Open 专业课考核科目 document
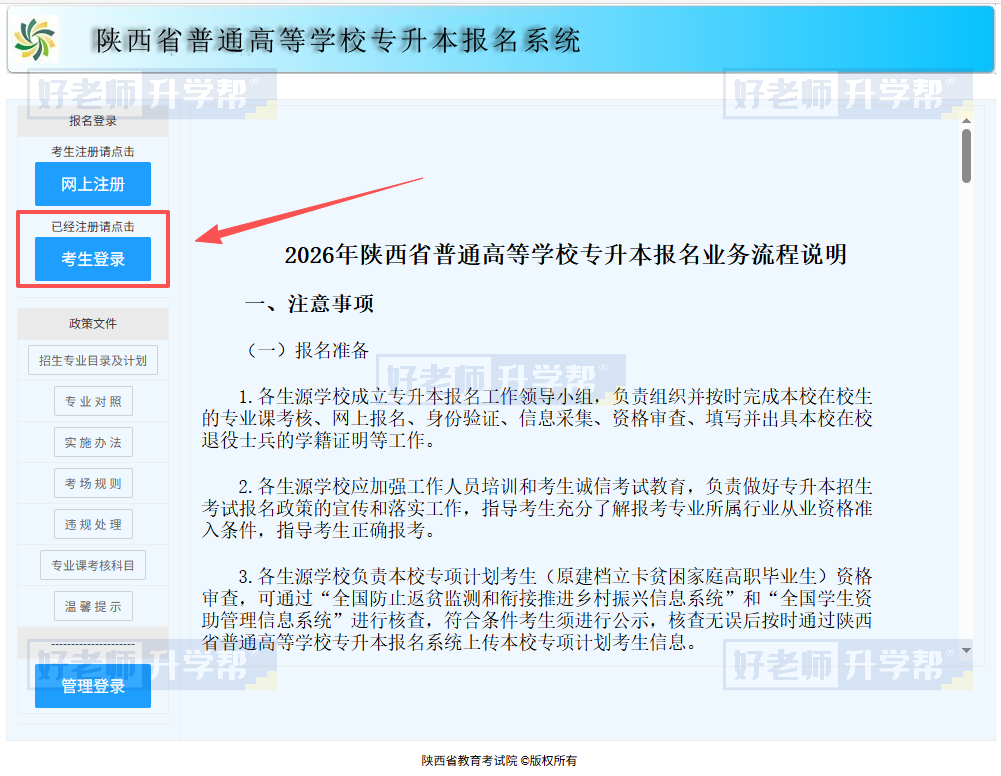 click(x=93, y=565)
